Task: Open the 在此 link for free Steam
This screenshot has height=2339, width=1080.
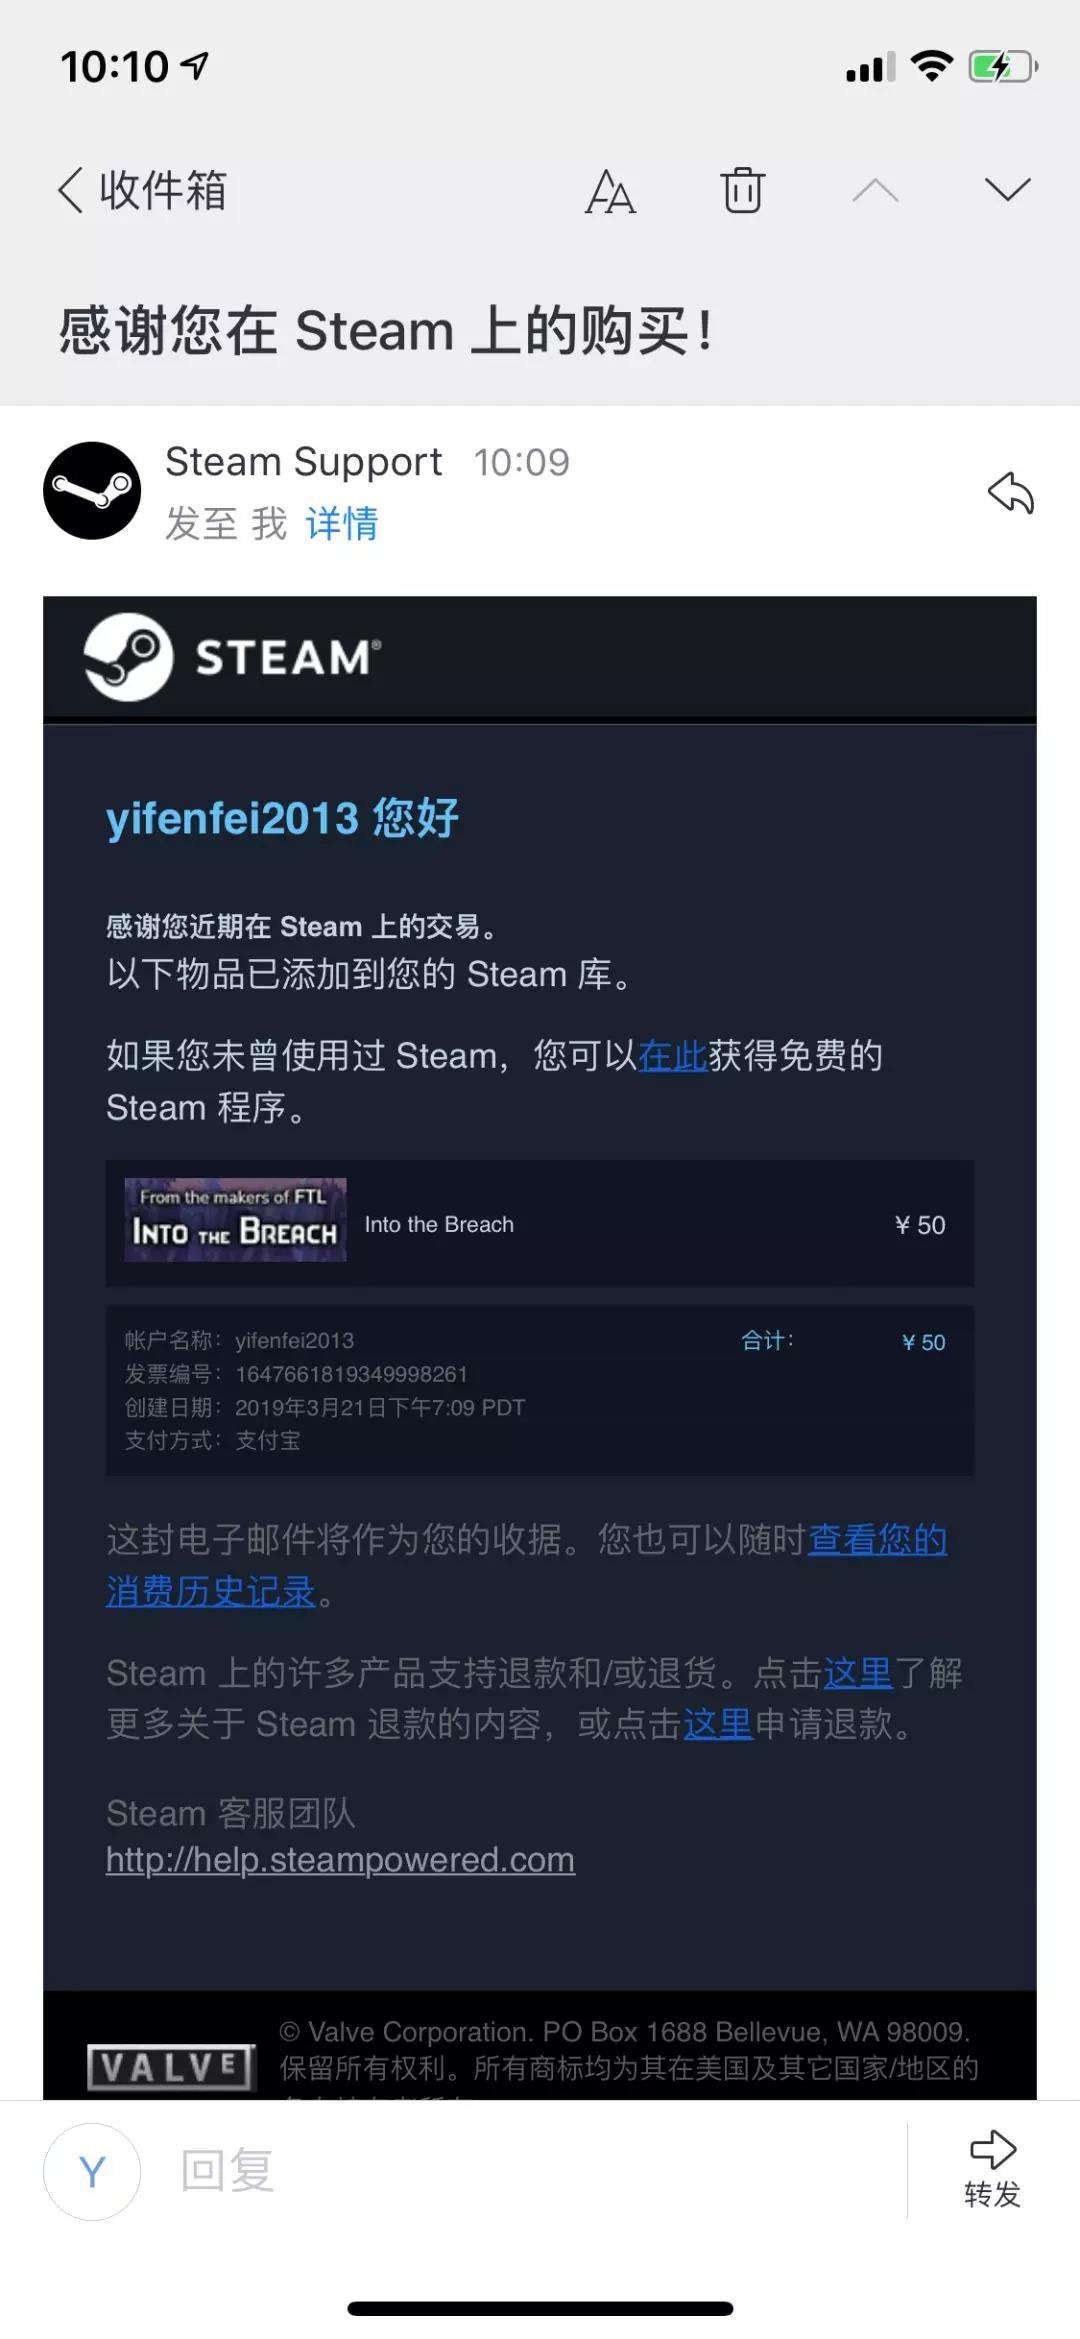Action: (x=672, y=1055)
